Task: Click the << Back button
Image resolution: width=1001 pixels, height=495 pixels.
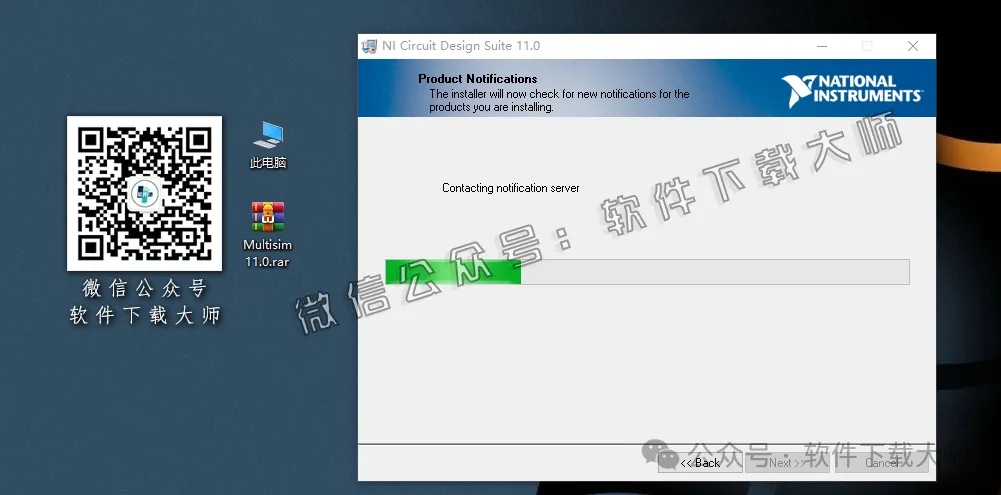Action: pos(700,463)
